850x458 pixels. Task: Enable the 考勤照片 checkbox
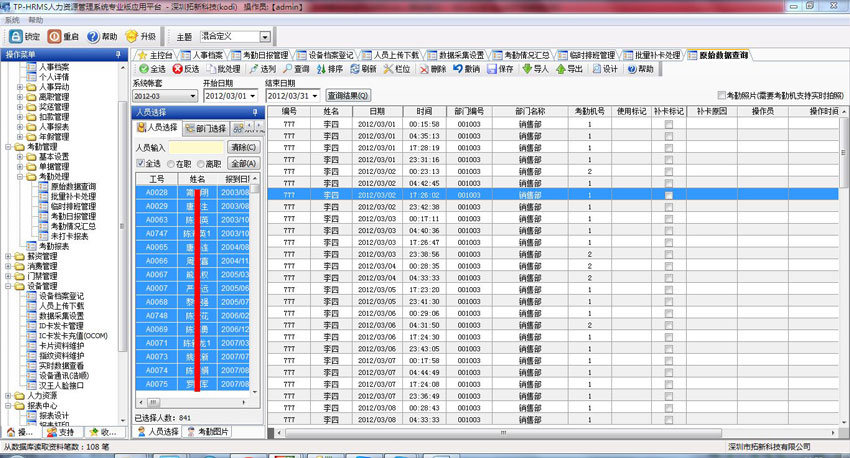(722, 95)
